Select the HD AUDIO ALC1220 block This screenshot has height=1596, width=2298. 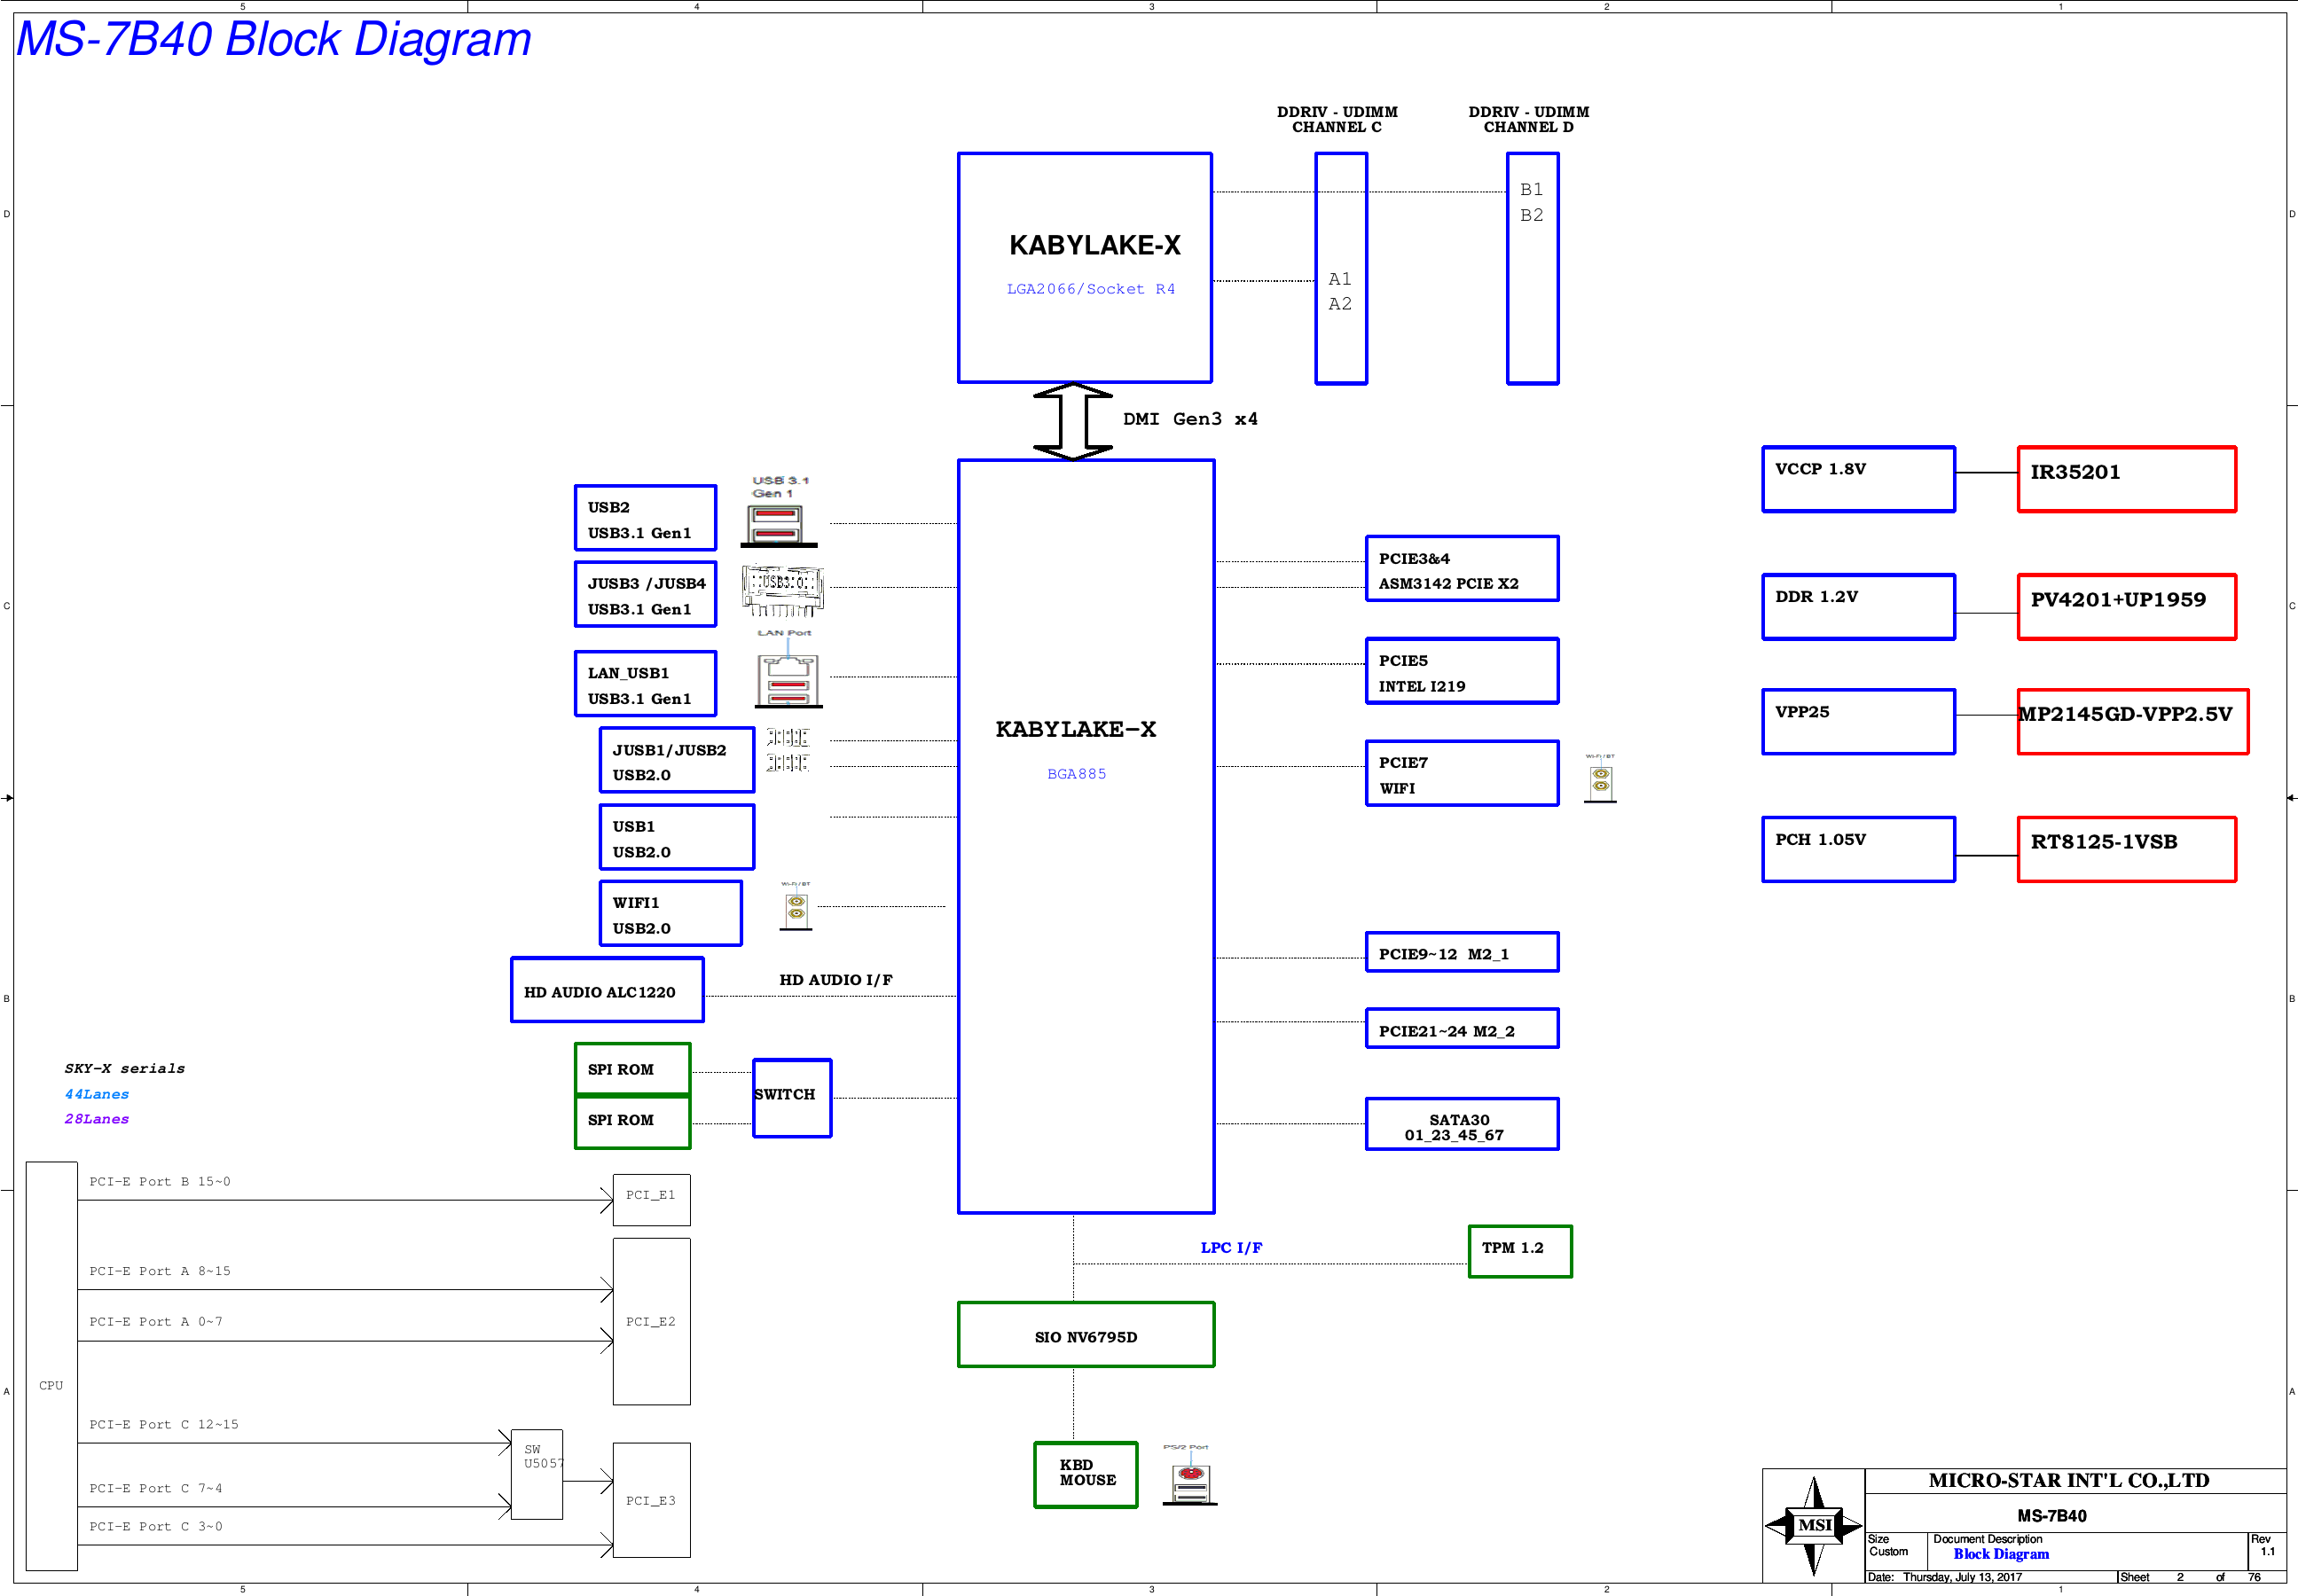click(x=607, y=990)
